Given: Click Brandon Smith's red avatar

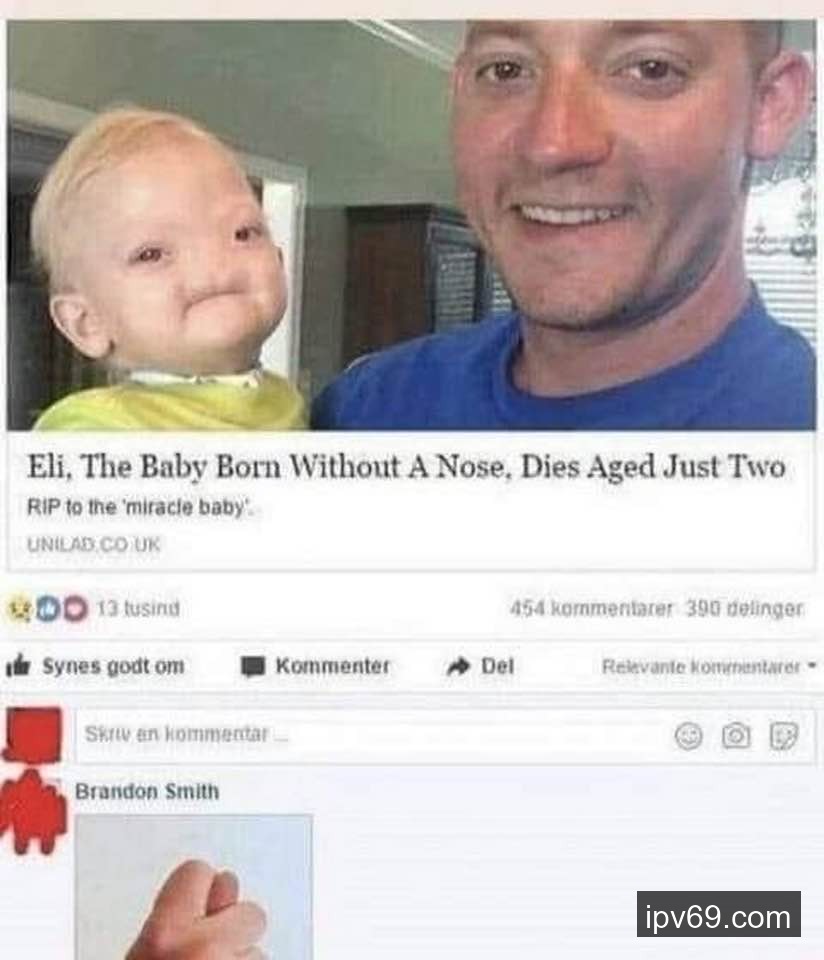Looking at the screenshot, I should pyautogui.click(x=34, y=812).
